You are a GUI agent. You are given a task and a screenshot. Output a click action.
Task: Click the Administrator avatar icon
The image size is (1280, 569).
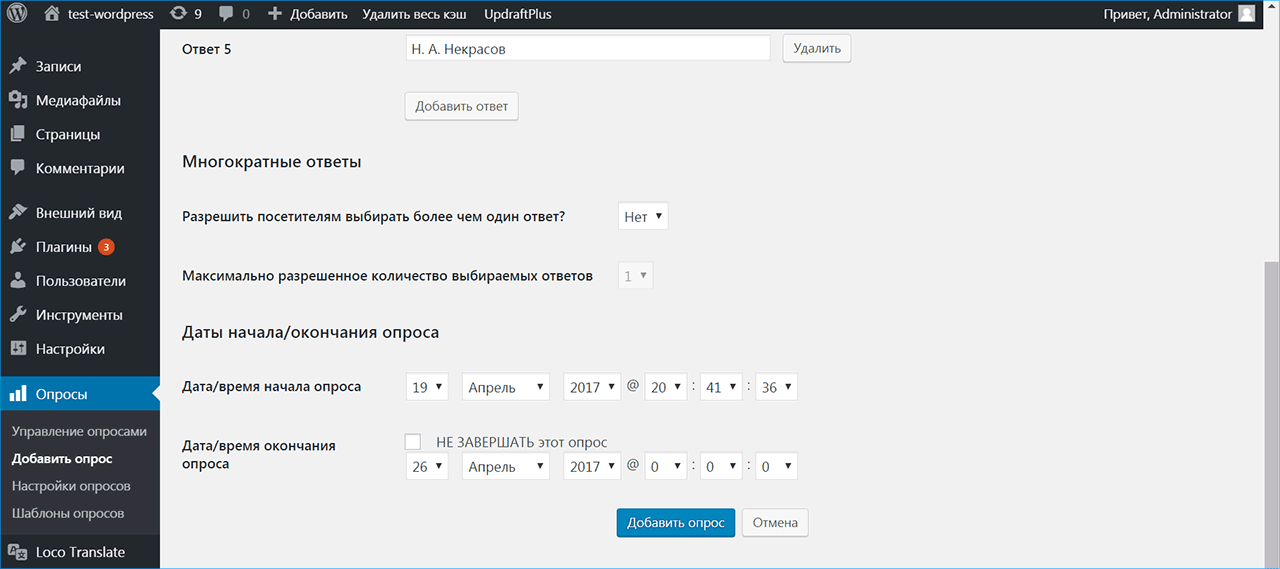[1246, 14]
